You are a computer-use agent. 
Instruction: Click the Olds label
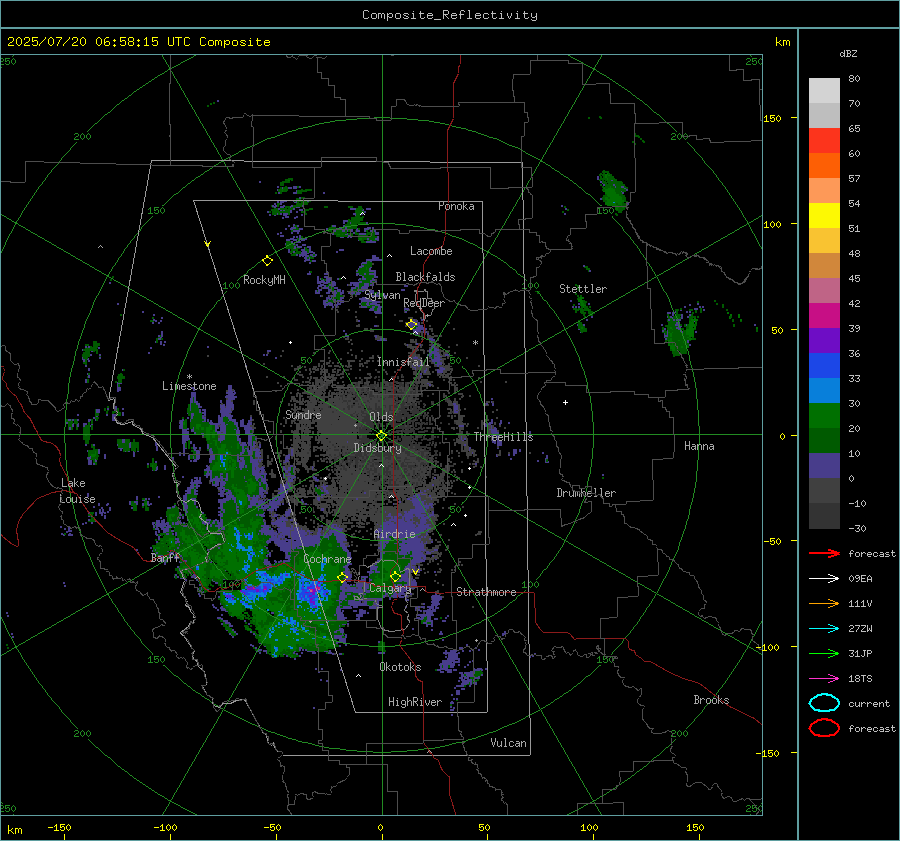381,417
